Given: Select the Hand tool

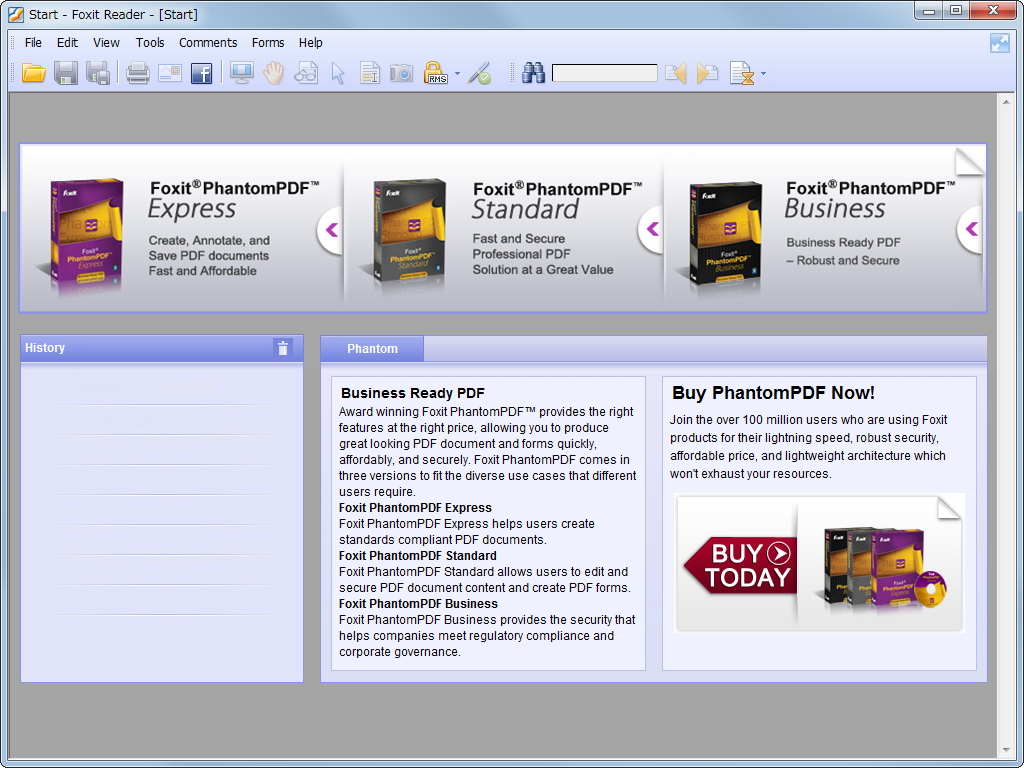Looking at the screenshot, I should point(273,72).
